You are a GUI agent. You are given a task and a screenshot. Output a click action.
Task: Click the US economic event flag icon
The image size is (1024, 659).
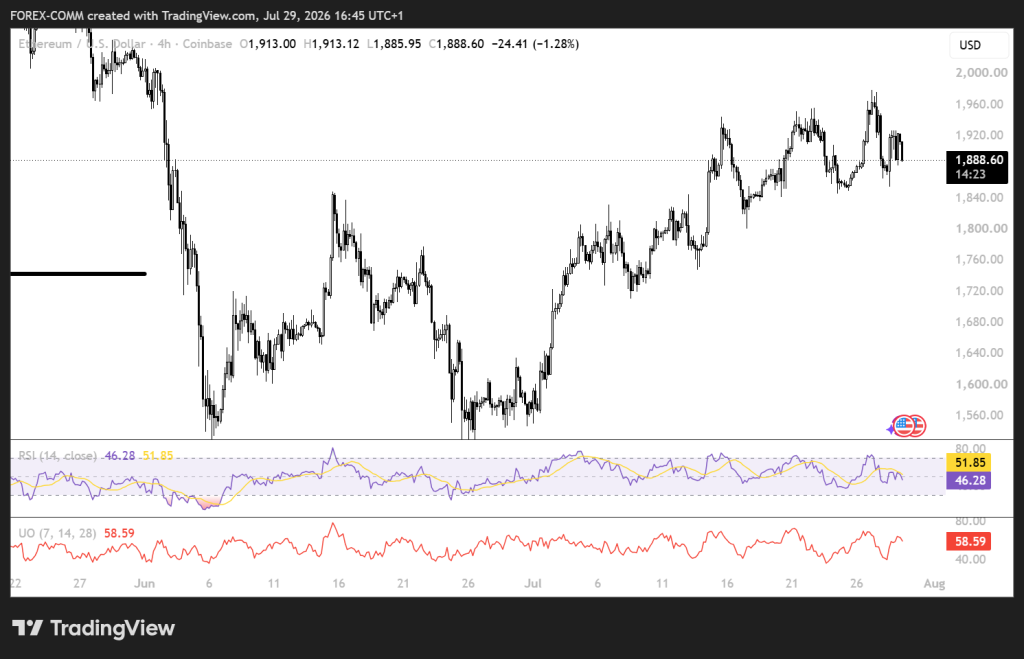903,426
